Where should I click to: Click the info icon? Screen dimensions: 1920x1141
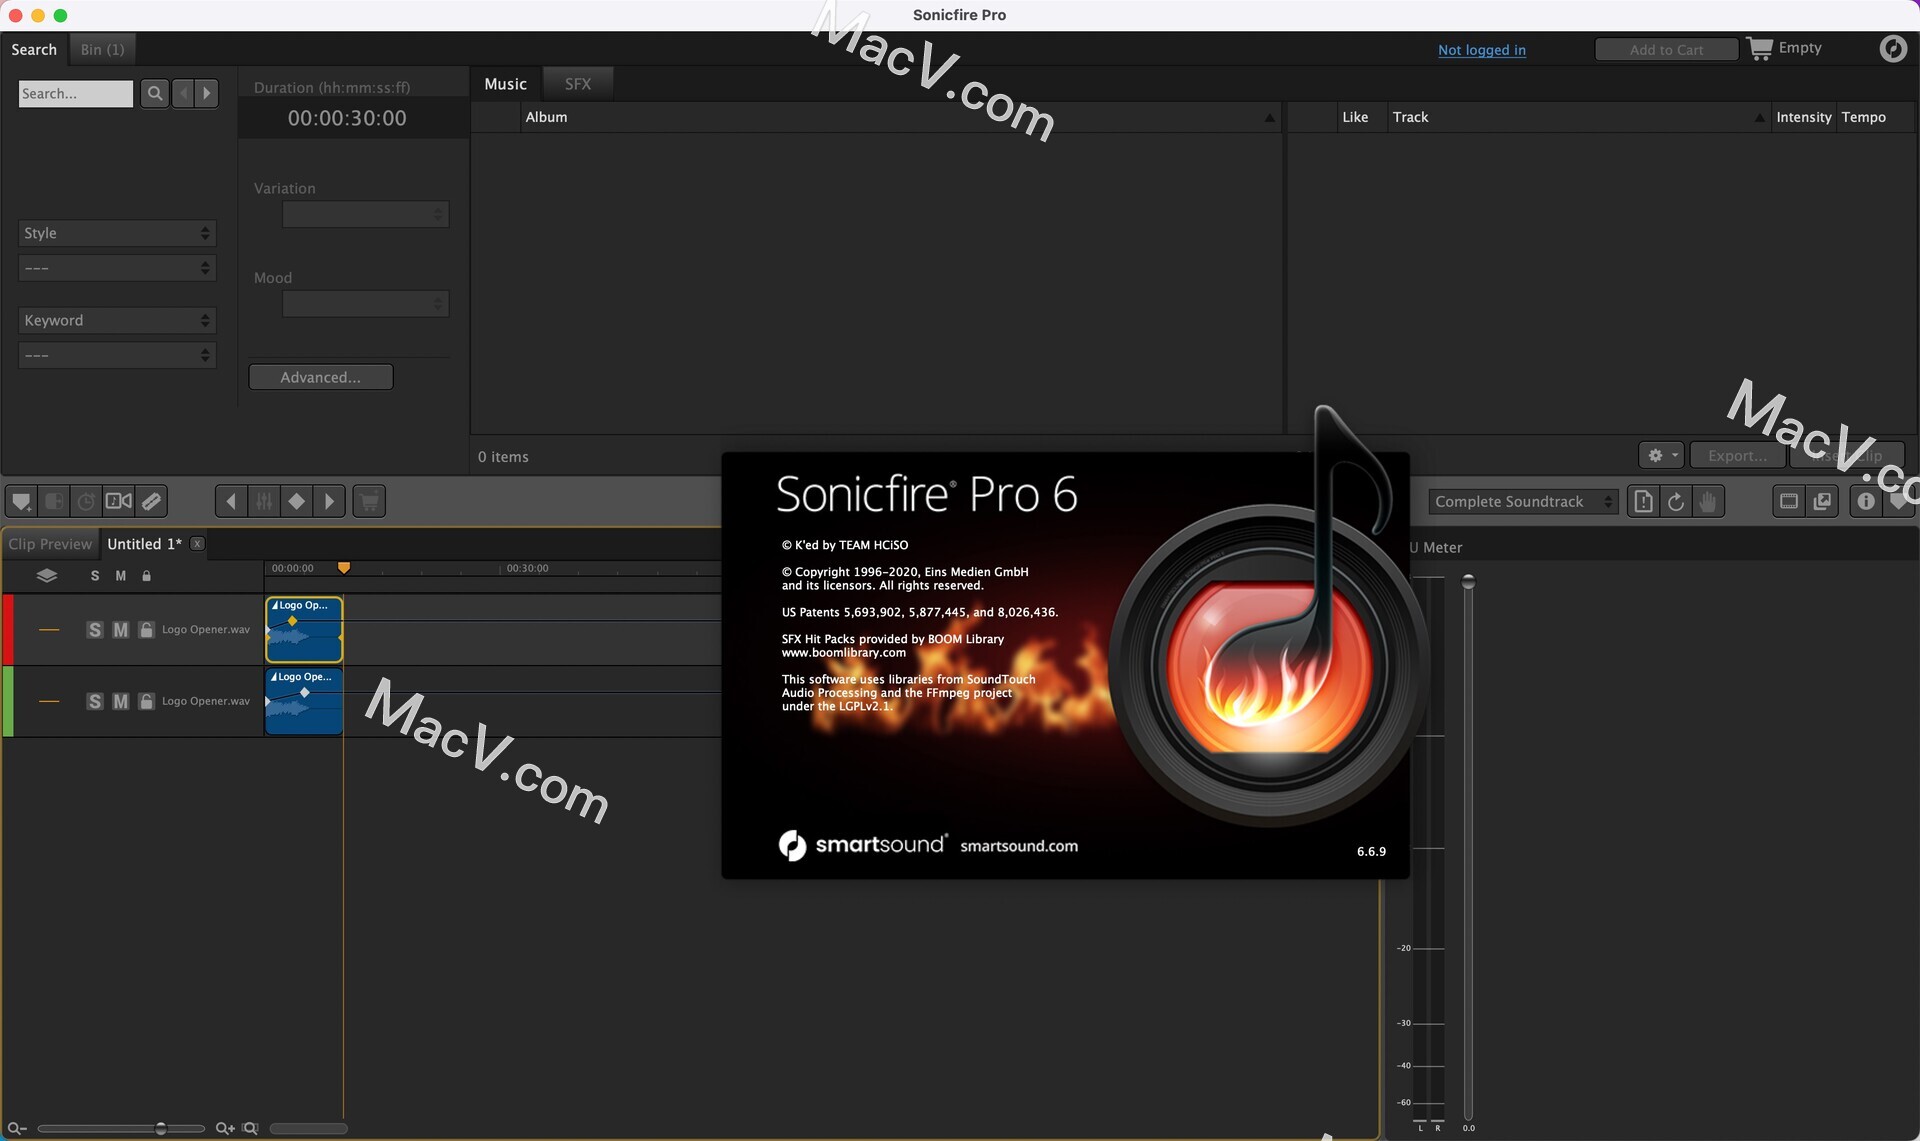coord(1866,501)
